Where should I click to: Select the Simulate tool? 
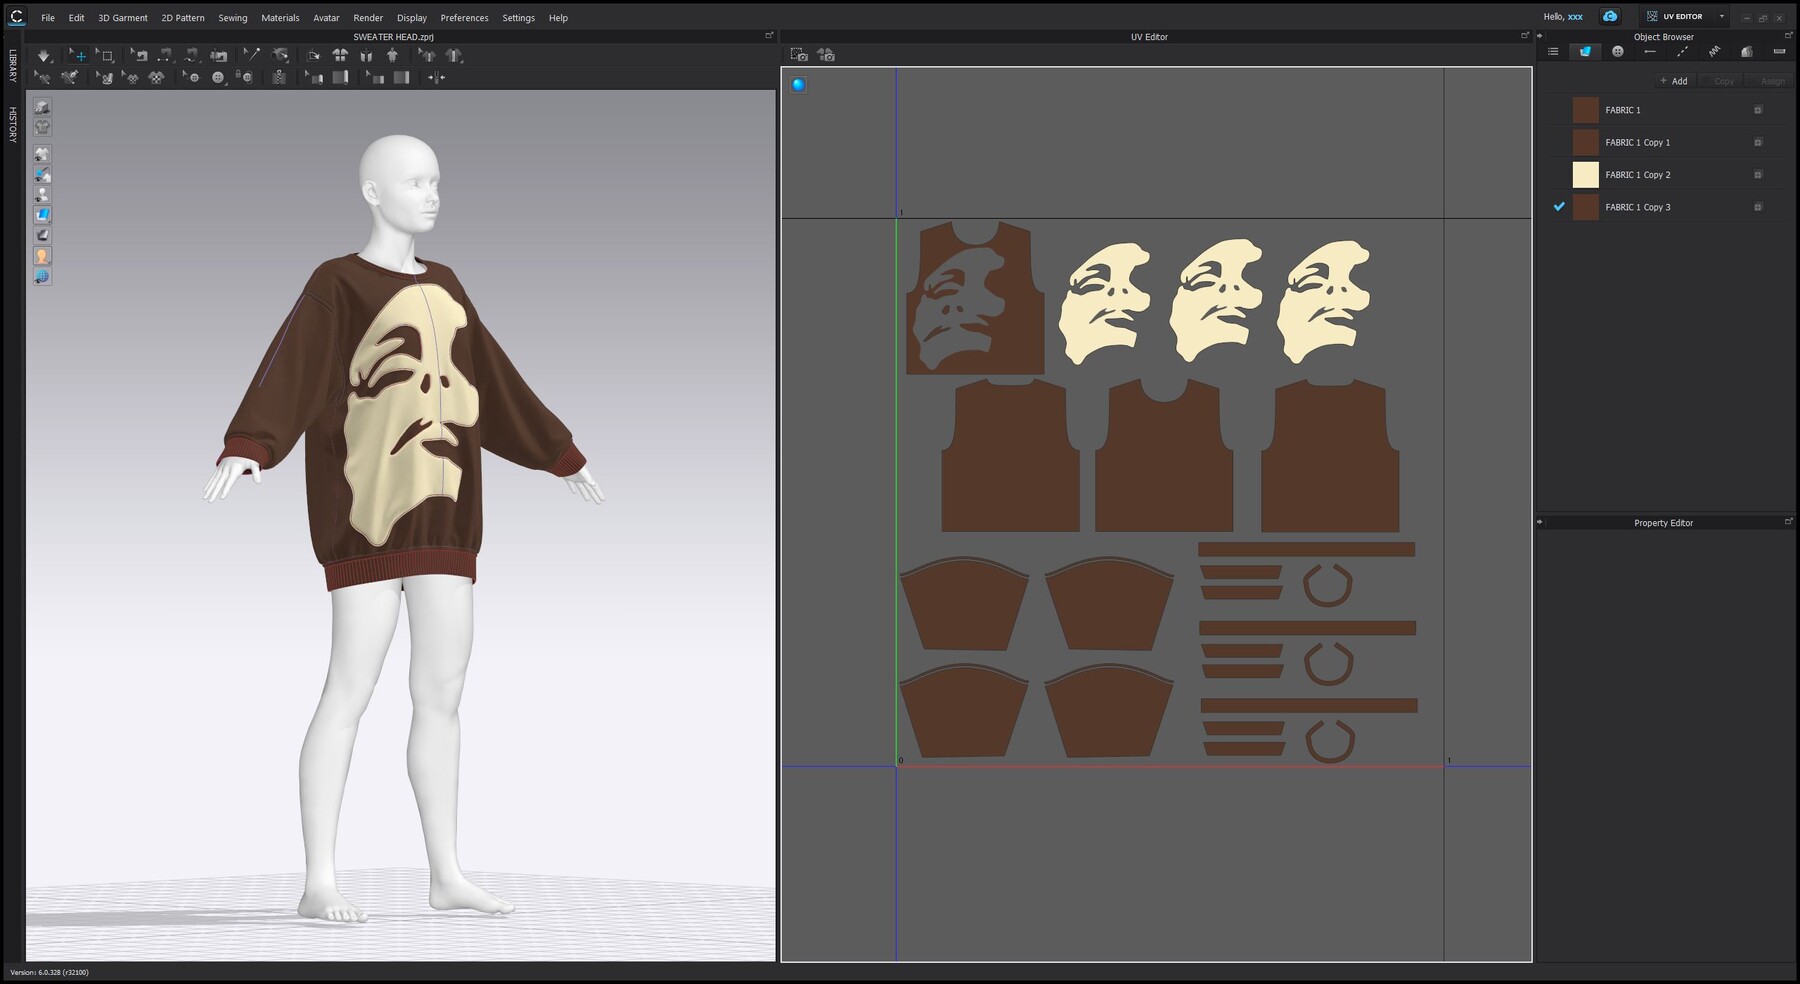(x=45, y=55)
